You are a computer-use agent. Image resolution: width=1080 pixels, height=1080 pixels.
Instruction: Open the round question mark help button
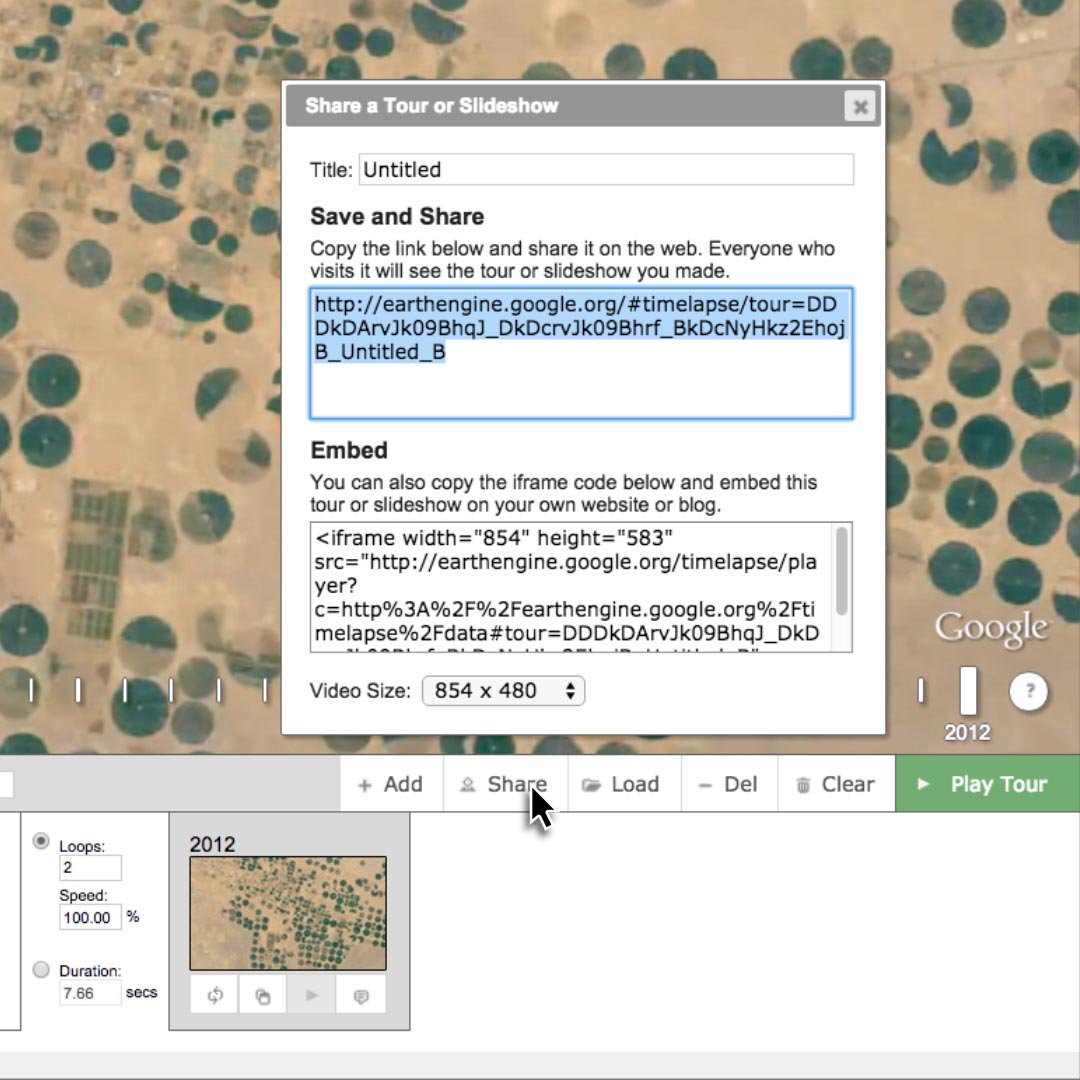click(1028, 690)
